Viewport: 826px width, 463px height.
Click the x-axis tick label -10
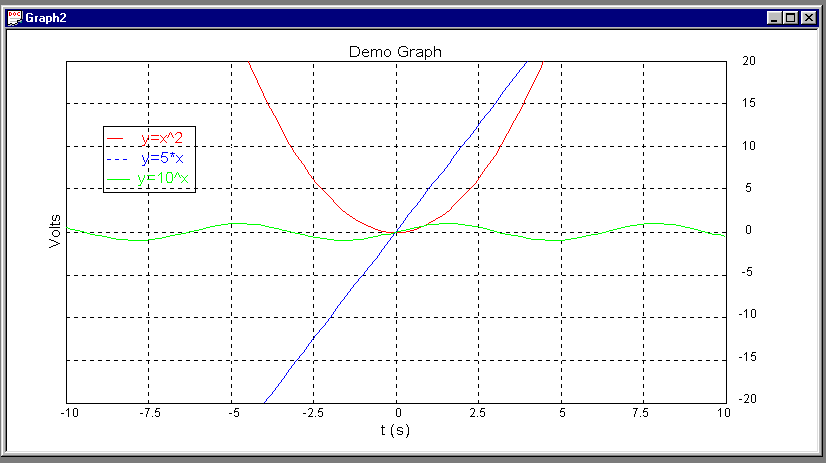(x=70, y=413)
